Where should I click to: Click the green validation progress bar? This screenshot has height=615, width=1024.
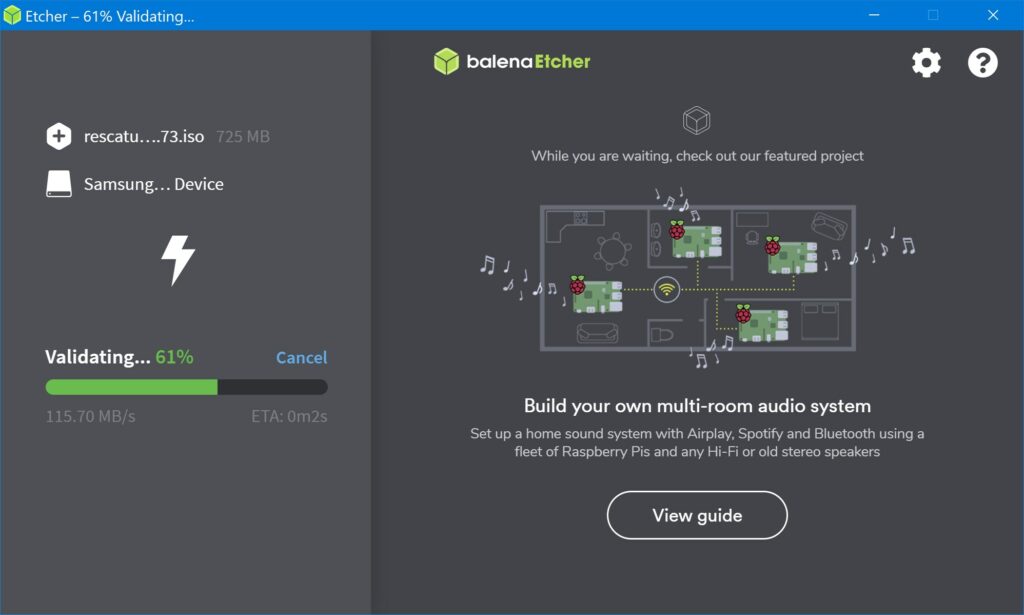pos(186,387)
